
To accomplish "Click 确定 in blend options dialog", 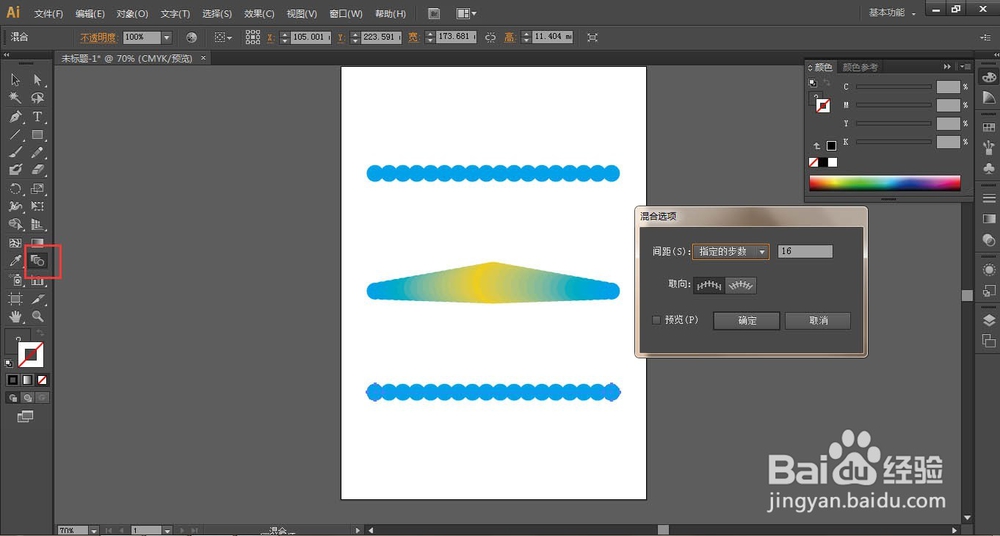I will [747, 321].
